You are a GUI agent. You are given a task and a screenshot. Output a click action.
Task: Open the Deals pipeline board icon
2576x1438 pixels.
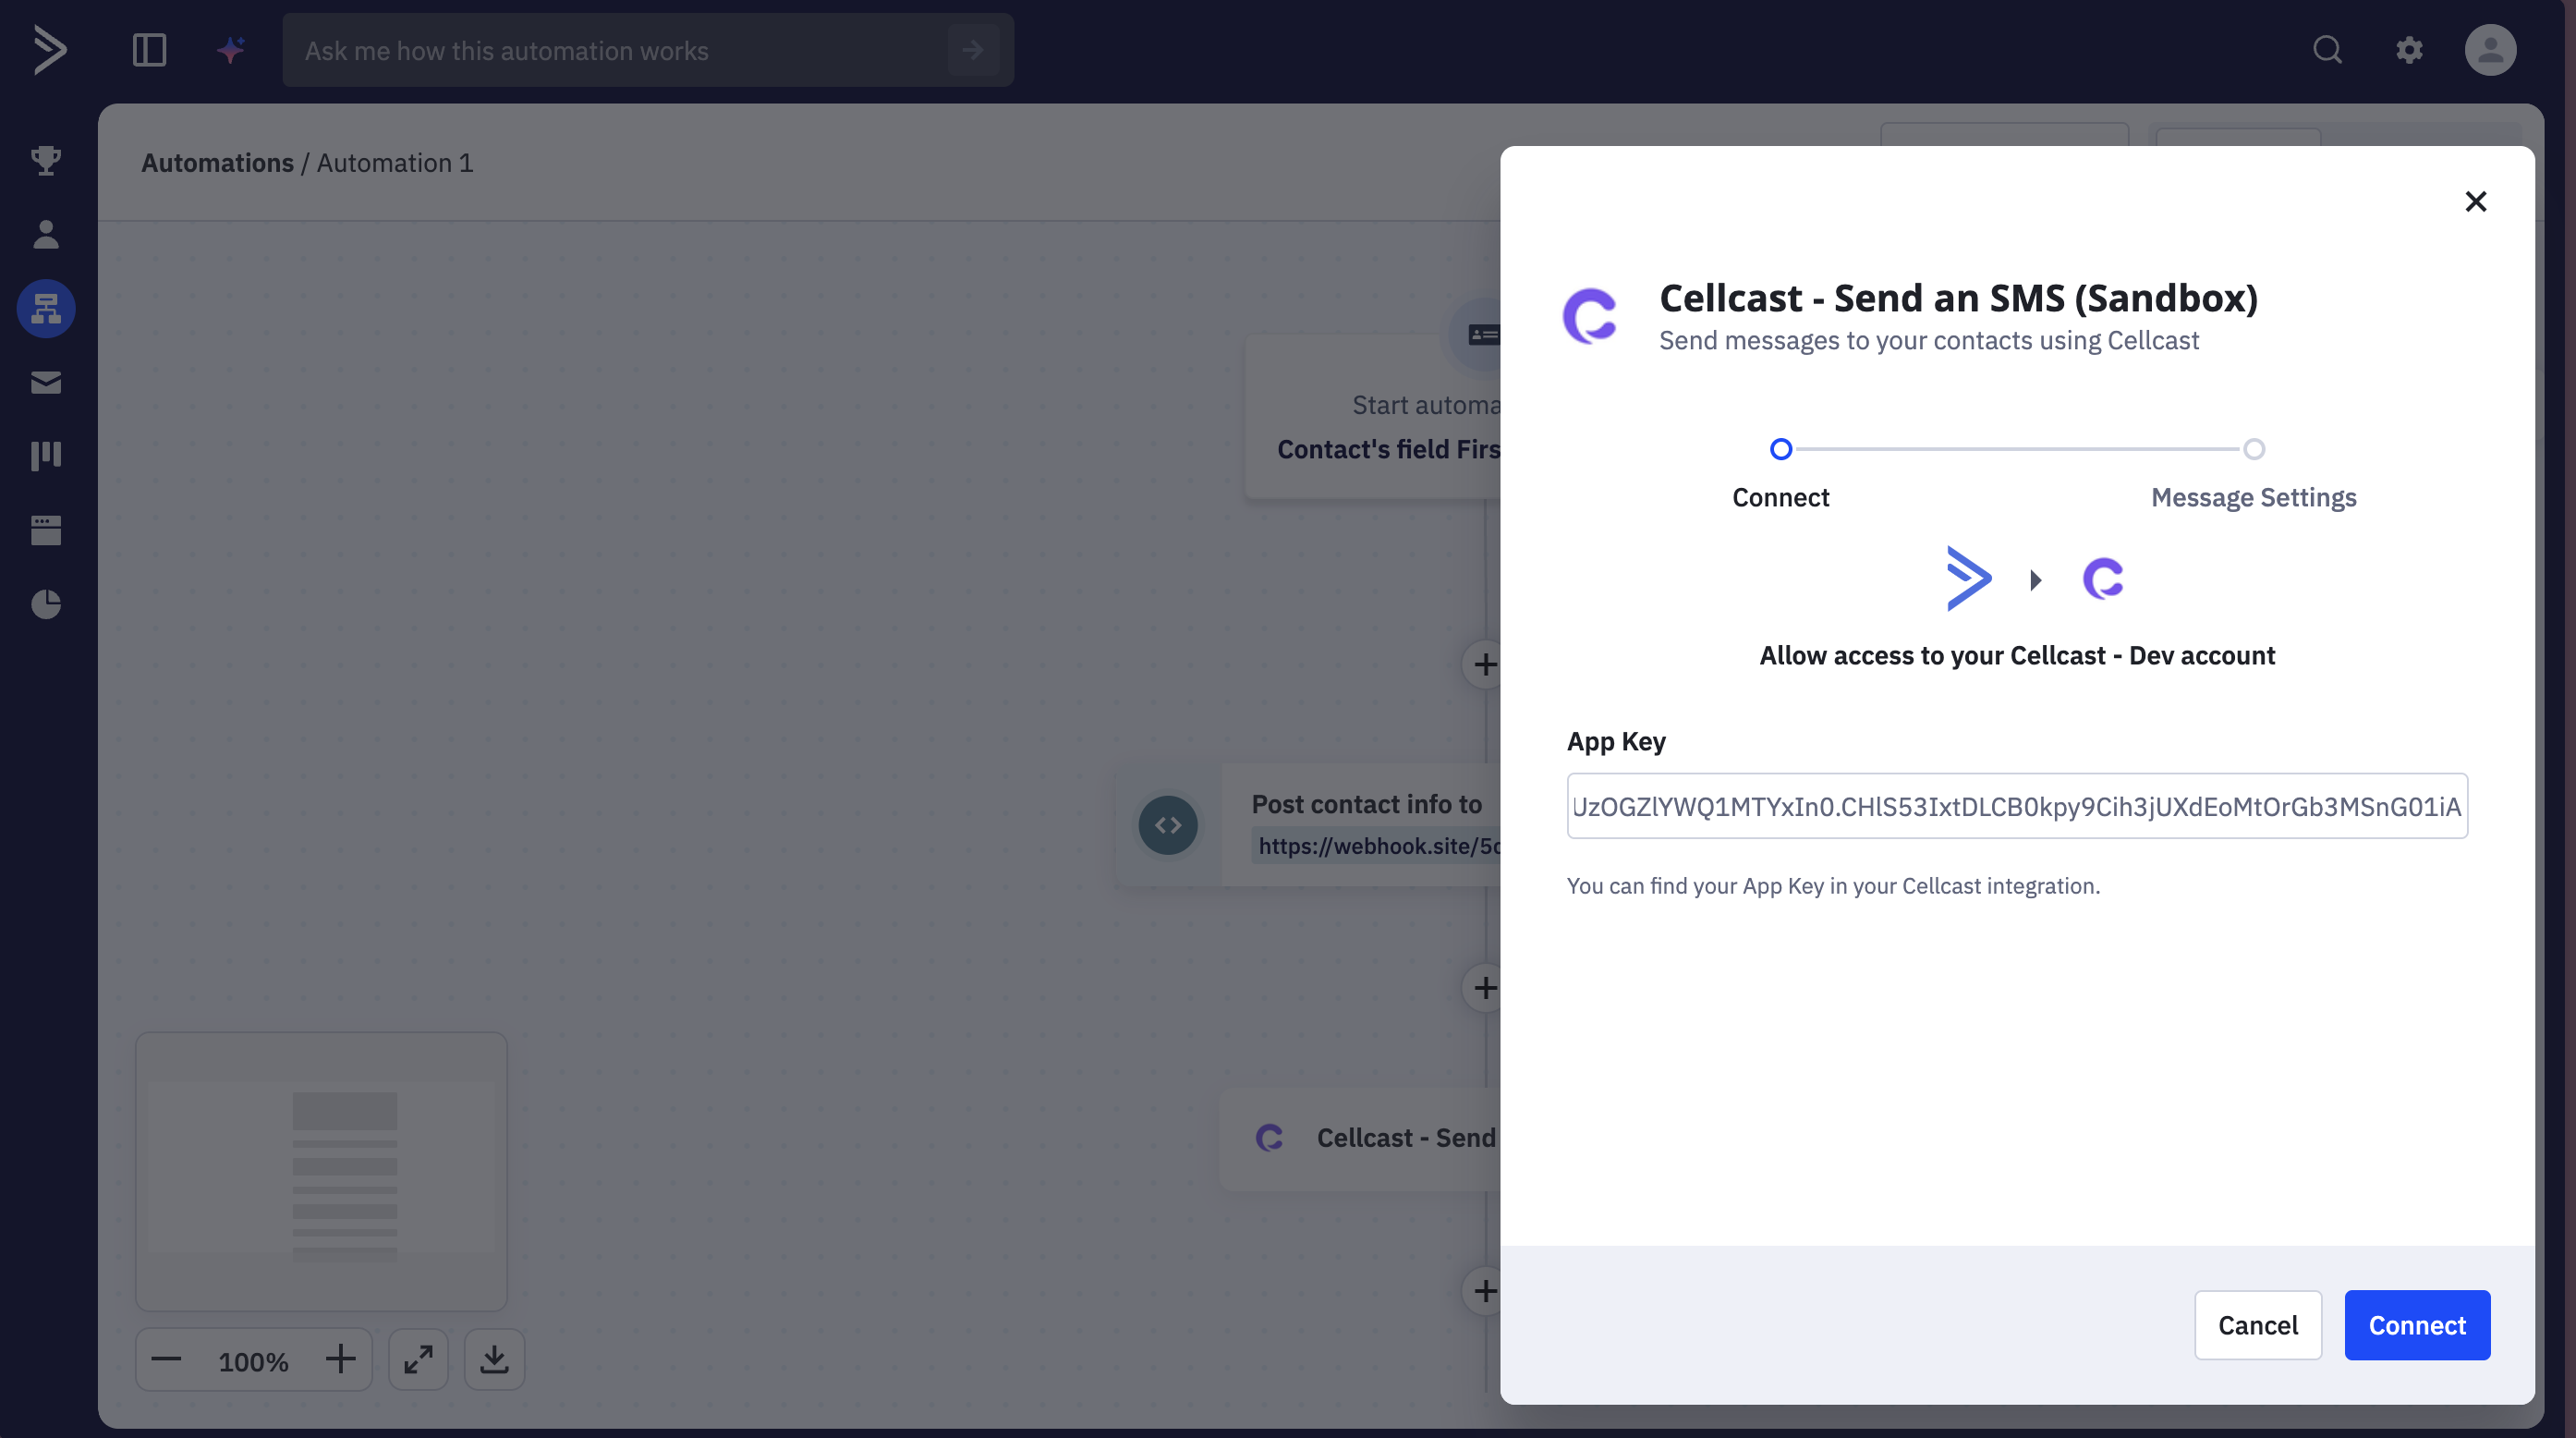click(46, 456)
